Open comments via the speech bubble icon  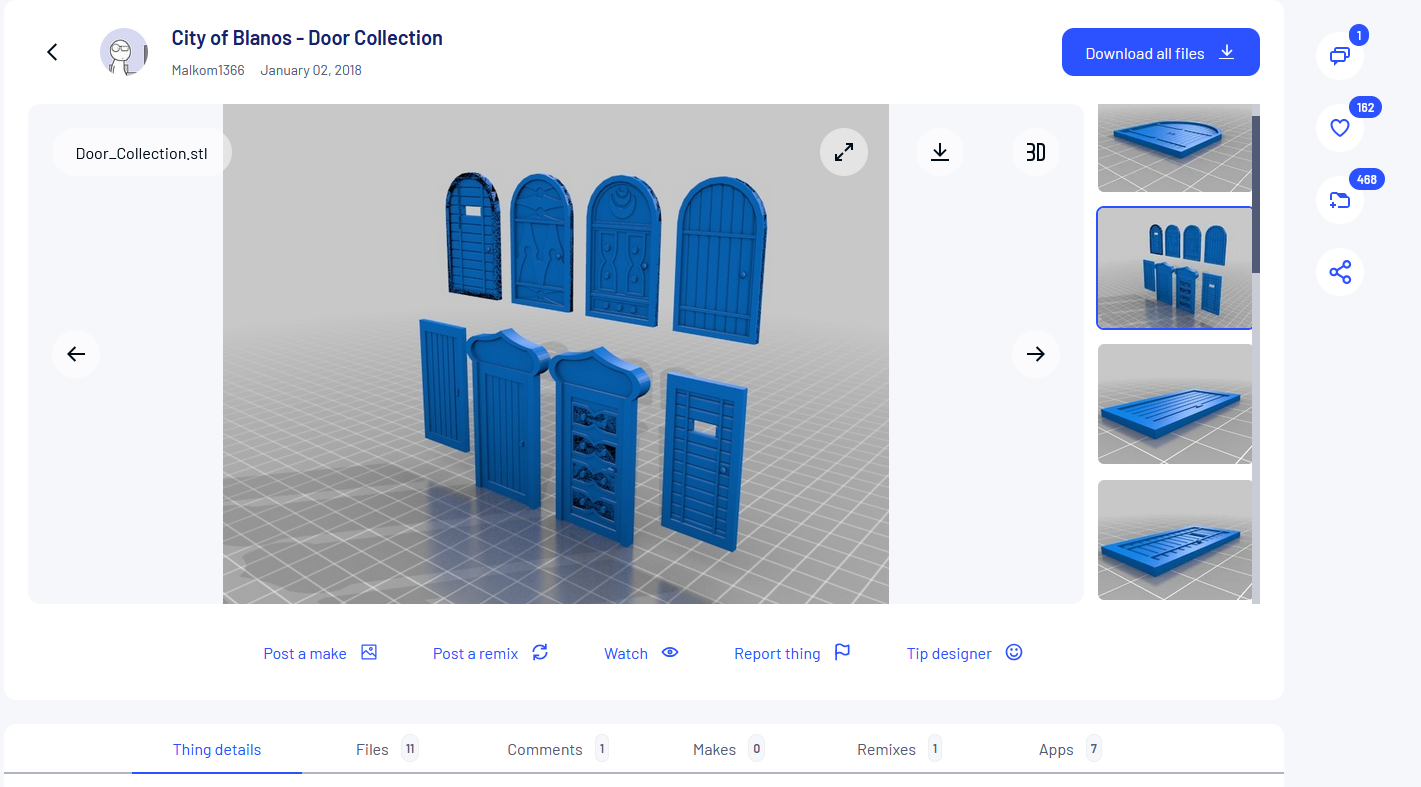[1340, 55]
